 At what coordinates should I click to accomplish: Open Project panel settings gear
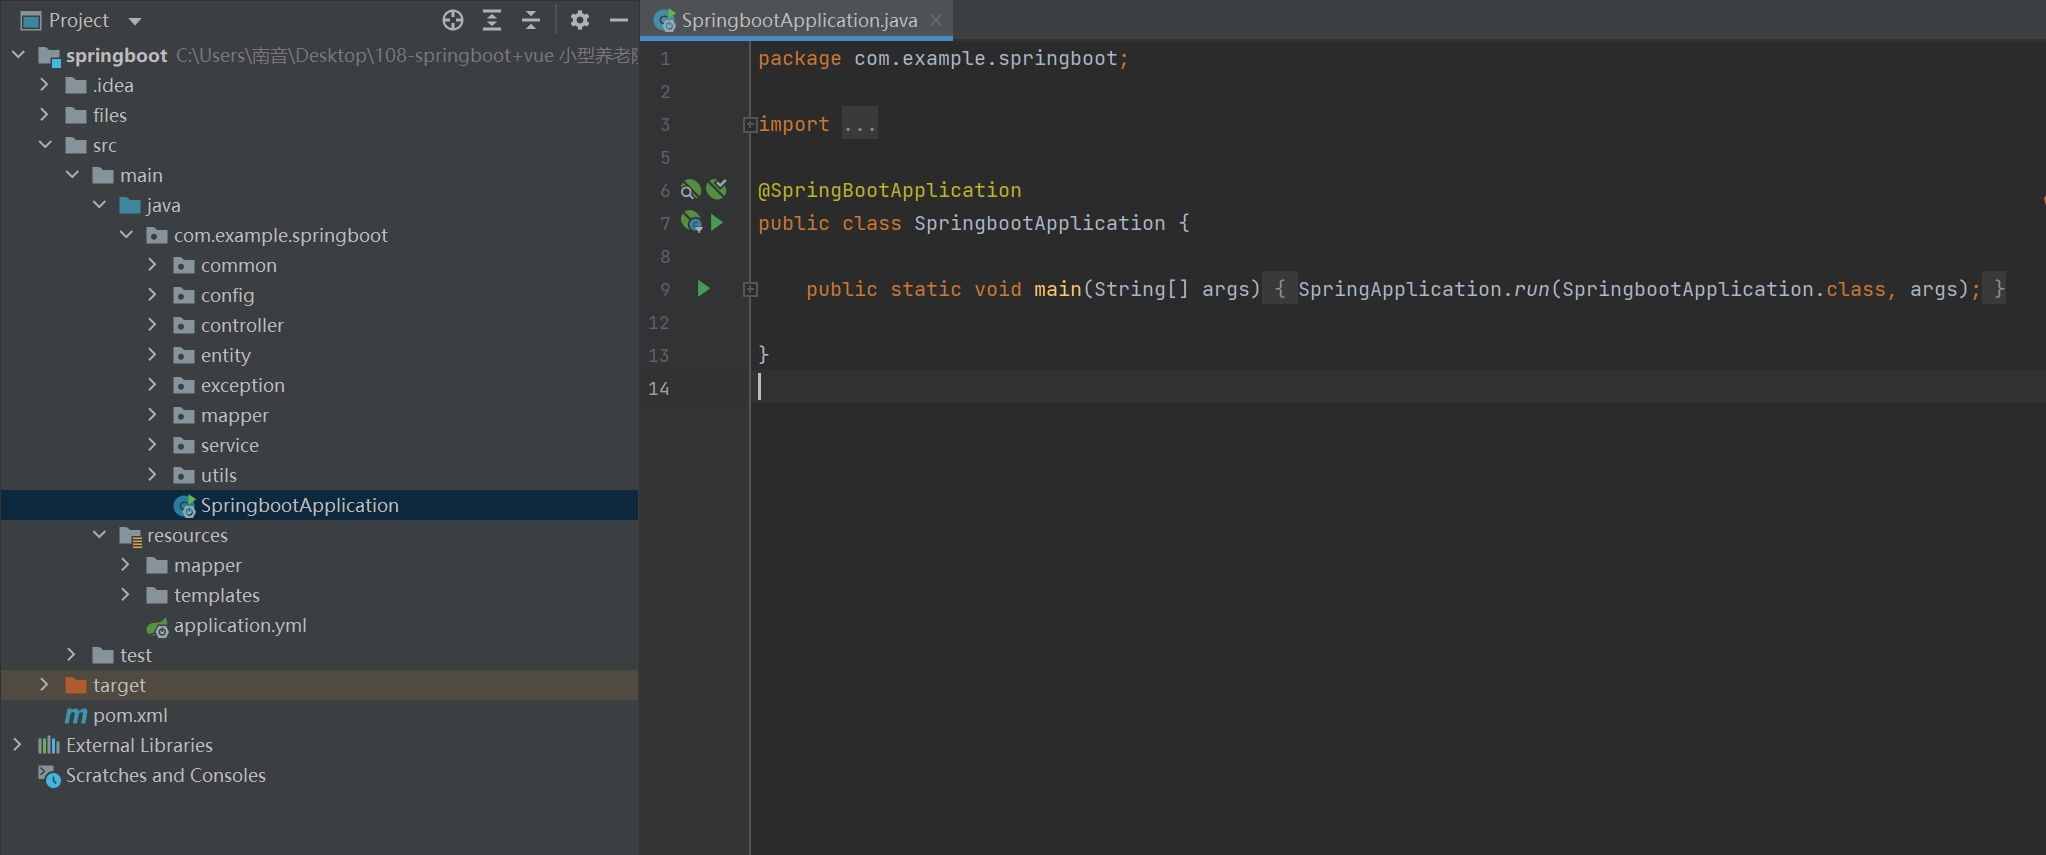pyautogui.click(x=580, y=20)
